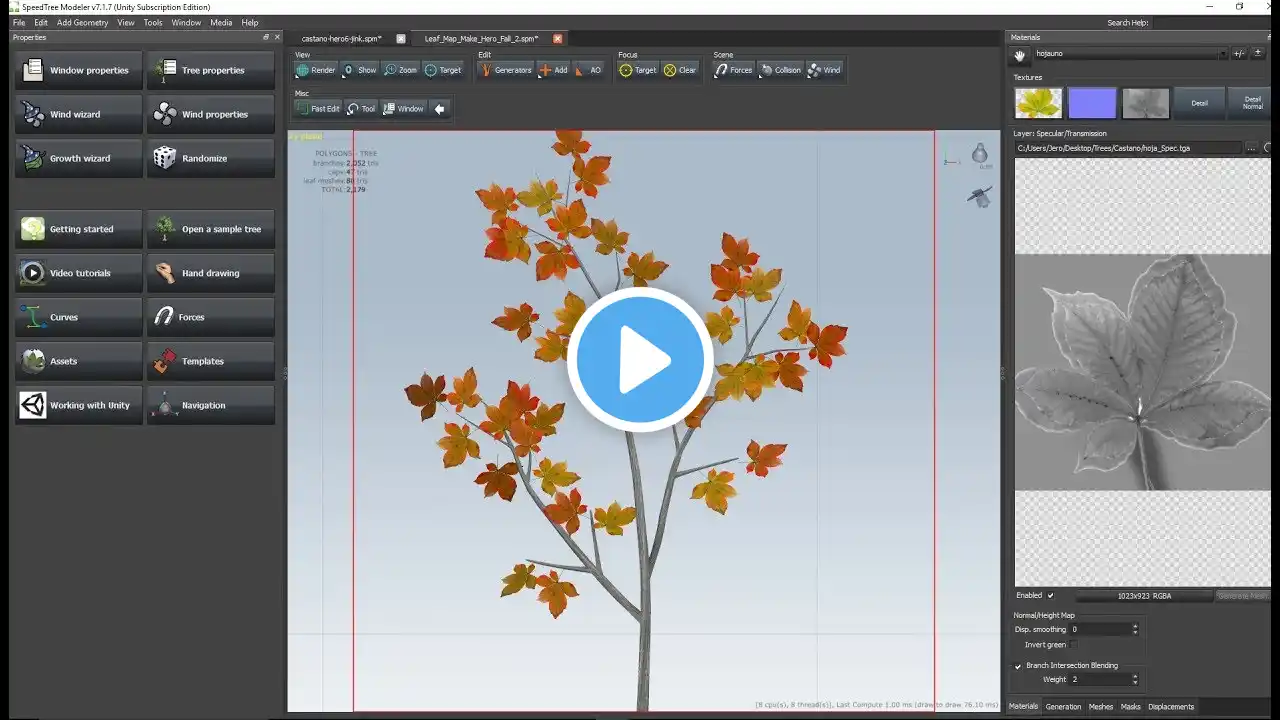Click the Detail Normal texture button
Image resolution: width=1280 pixels, height=720 pixels.
coord(1252,103)
